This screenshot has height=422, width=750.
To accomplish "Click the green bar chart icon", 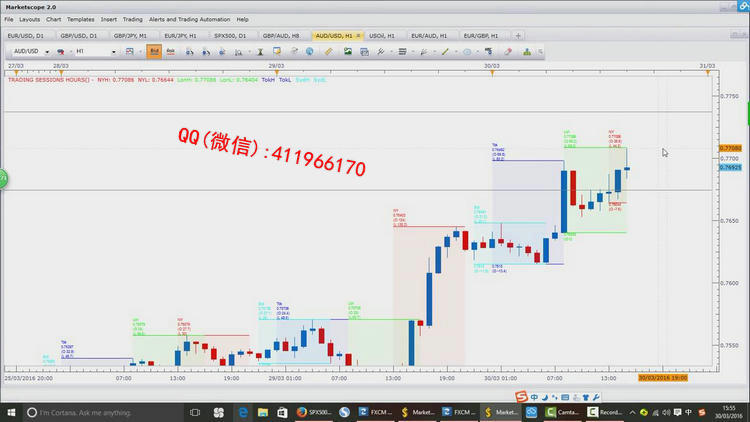I will pos(527,51).
